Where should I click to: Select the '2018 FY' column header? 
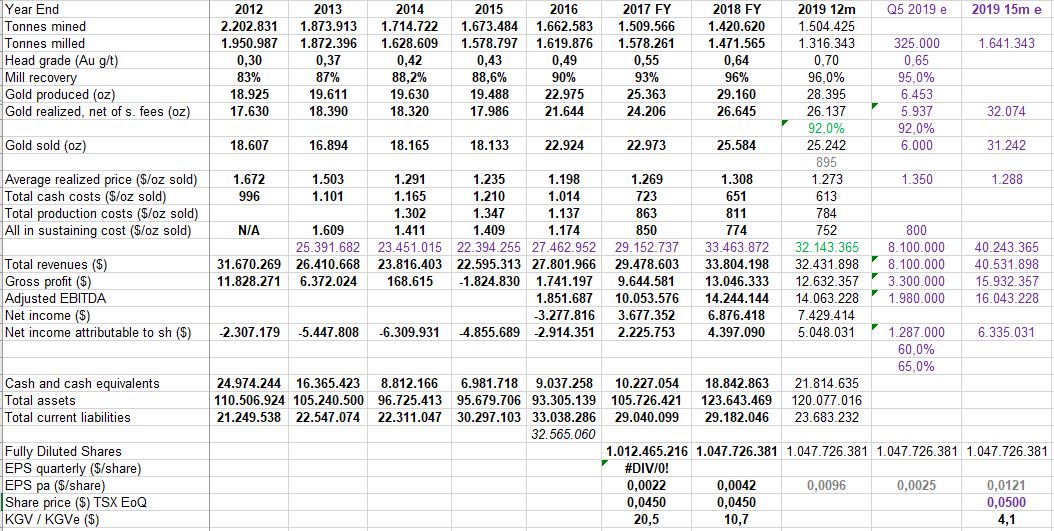pyautogui.click(x=737, y=9)
